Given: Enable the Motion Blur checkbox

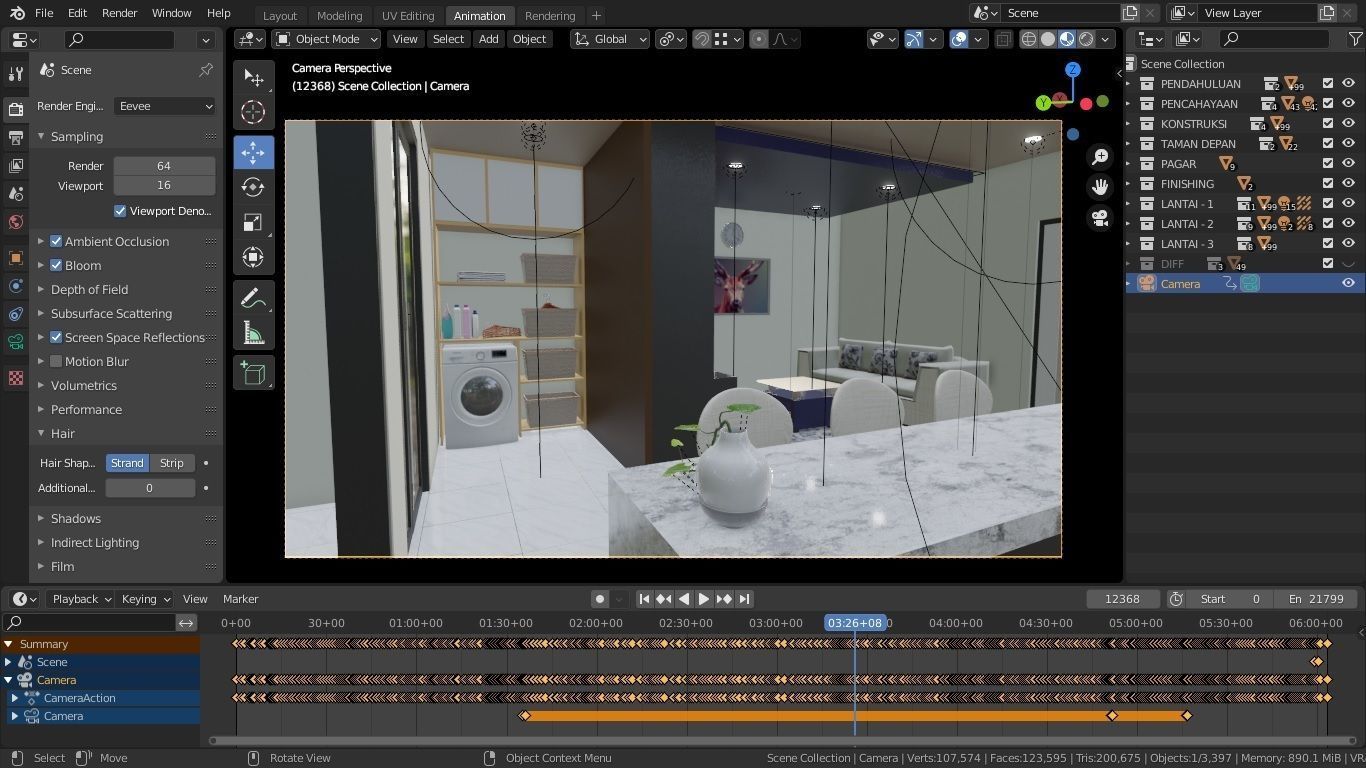Looking at the screenshot, I should pyautogui.click(x=56, y=361).
